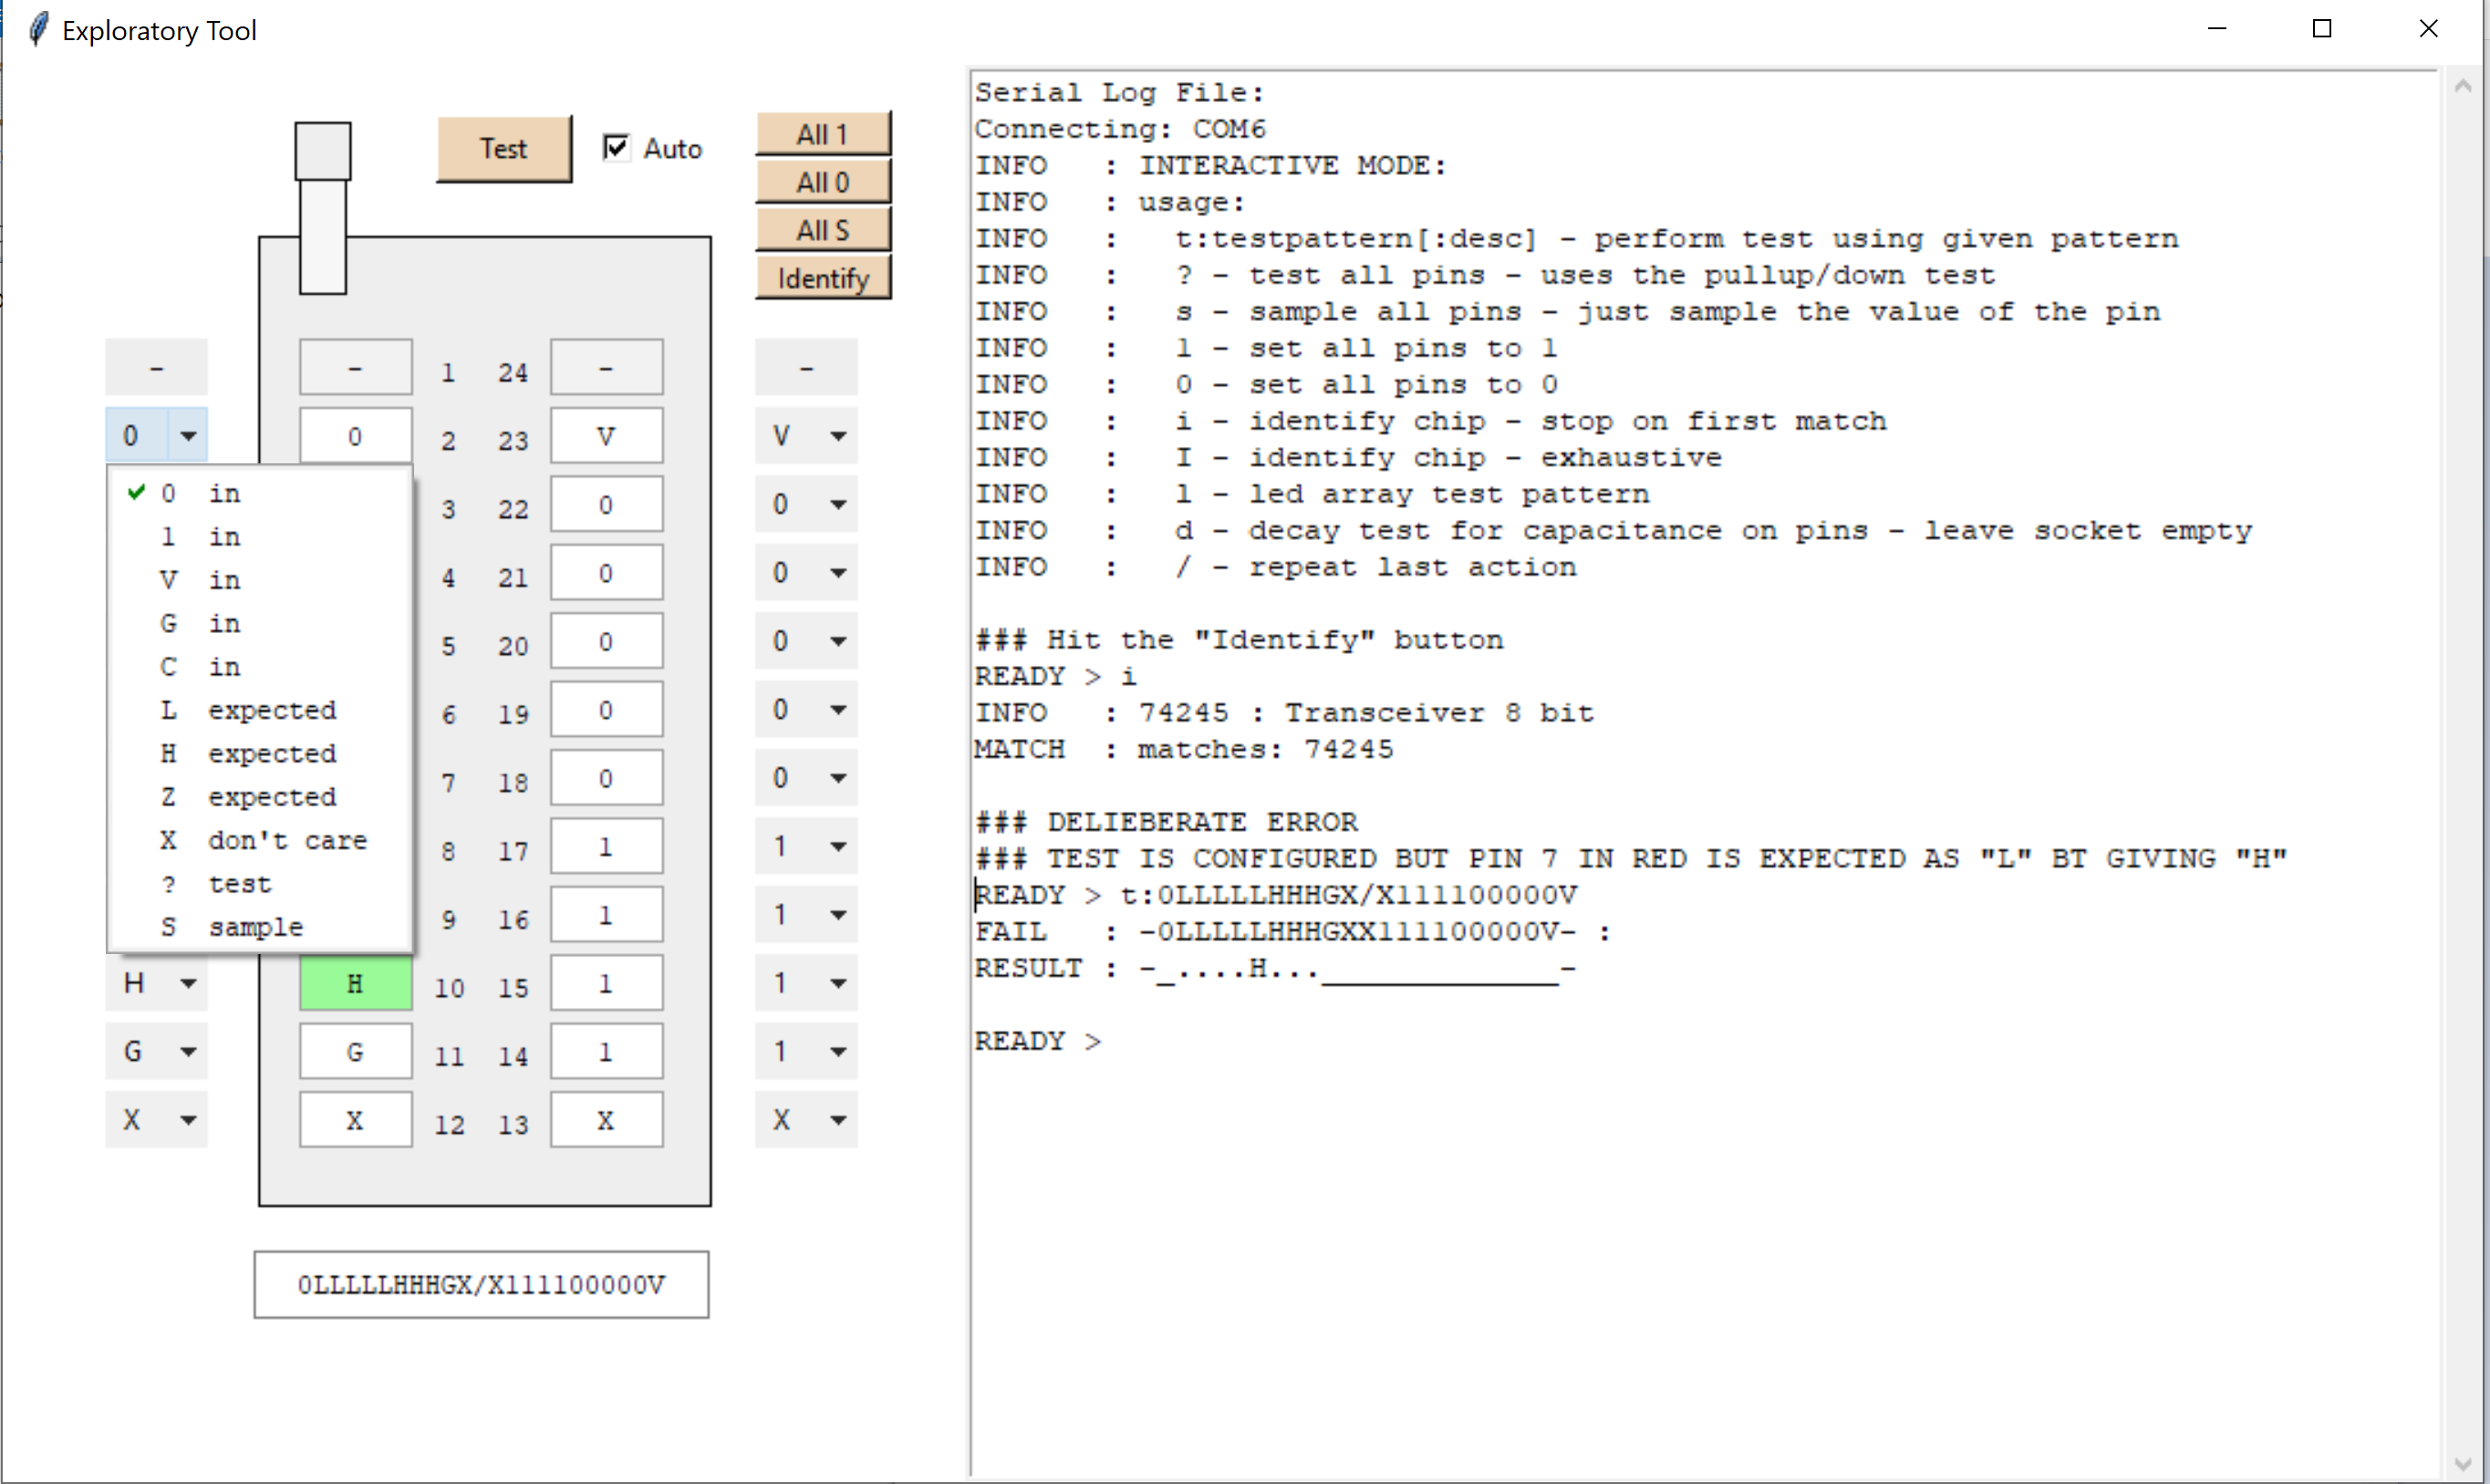Click the green H pin 10 box
The height and width of the screenshot is (1484, 2490).
[x=355, y=984]
